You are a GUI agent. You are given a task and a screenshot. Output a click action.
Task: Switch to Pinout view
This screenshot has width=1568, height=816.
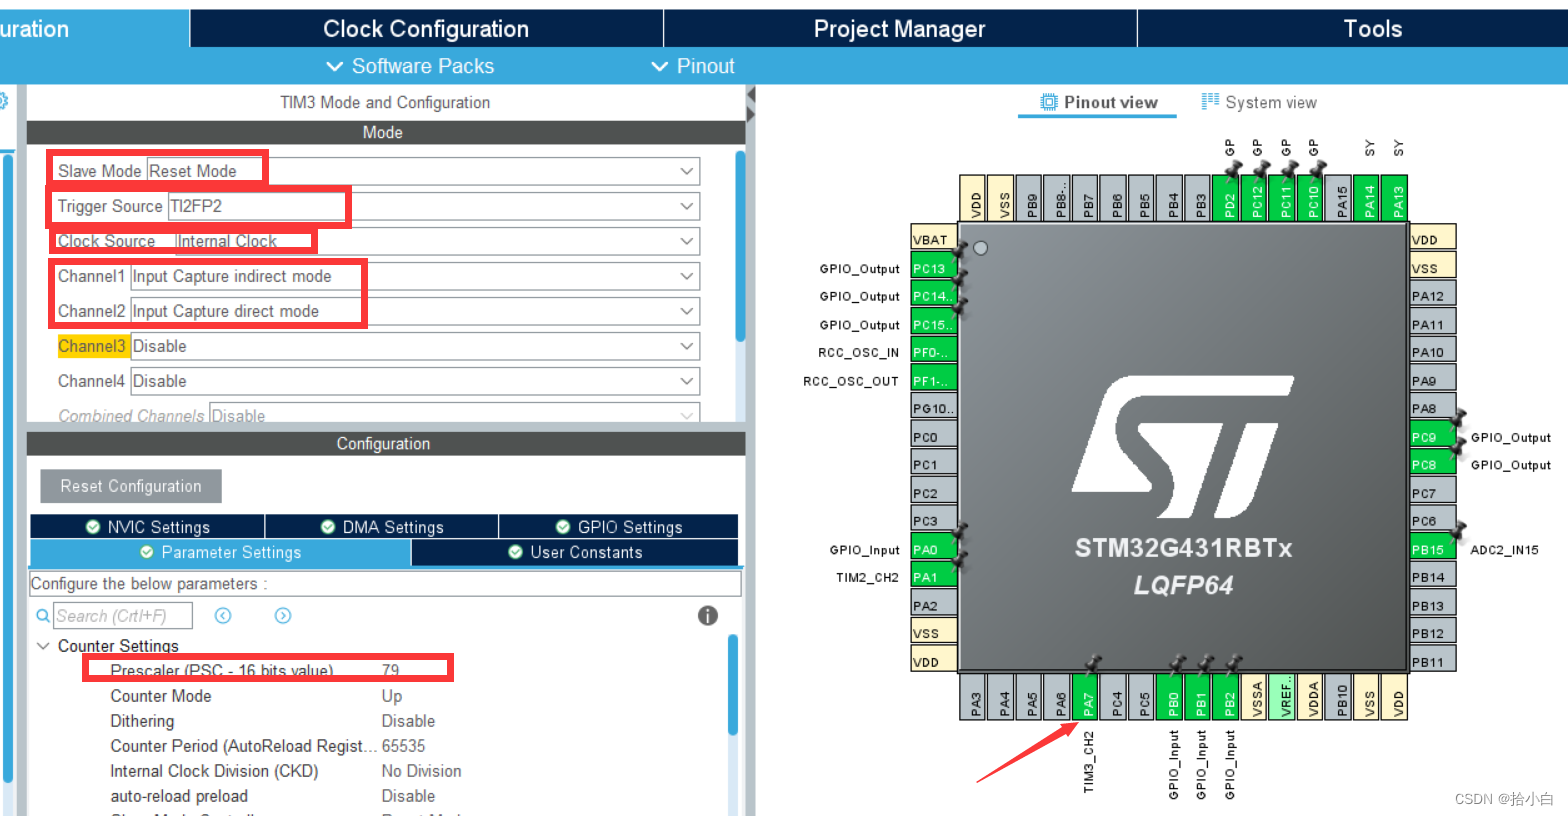tap(1098, 102)
